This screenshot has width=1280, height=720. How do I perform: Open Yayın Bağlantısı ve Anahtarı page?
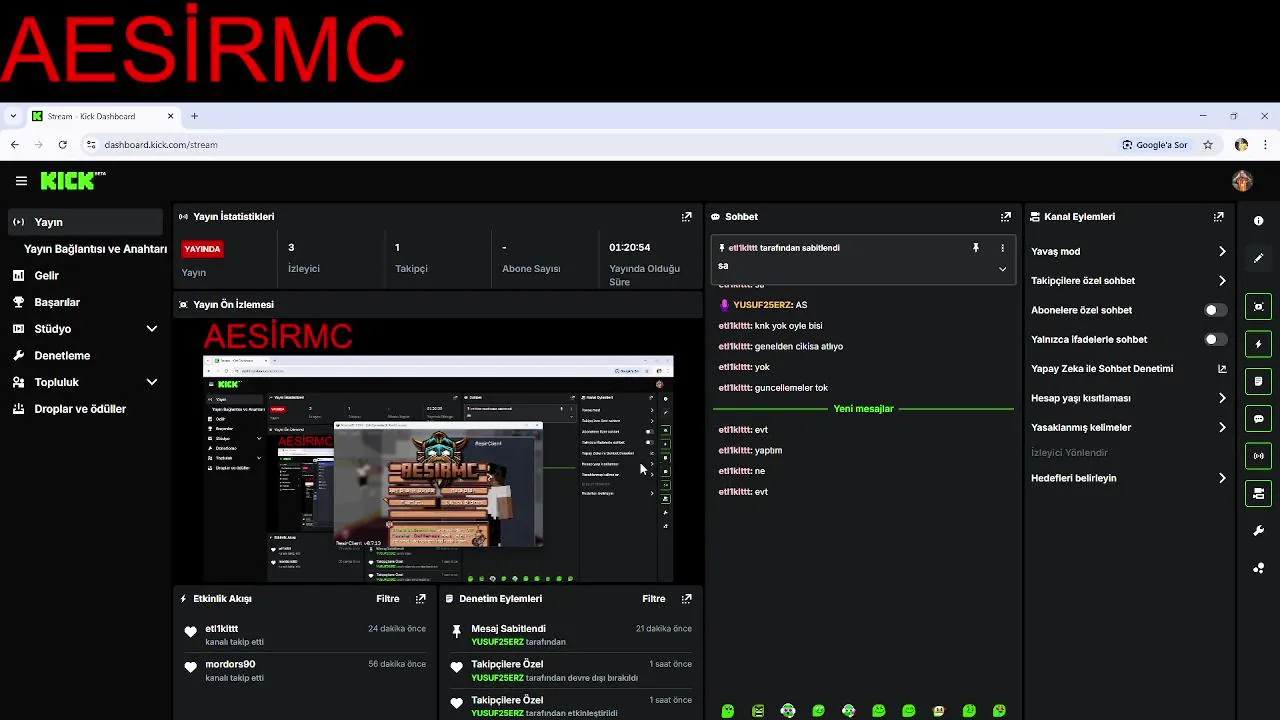click(95, 249)
